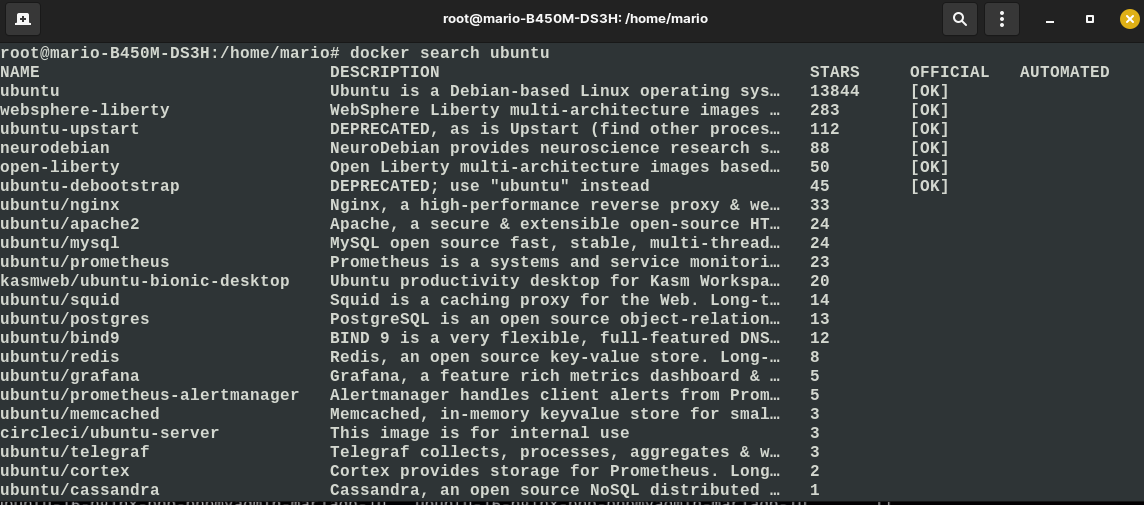Click the kasmweb/ubuntu-bionic-desktop entry
The width and height of the screenshot is (1144, 505).
pos(144,281)
